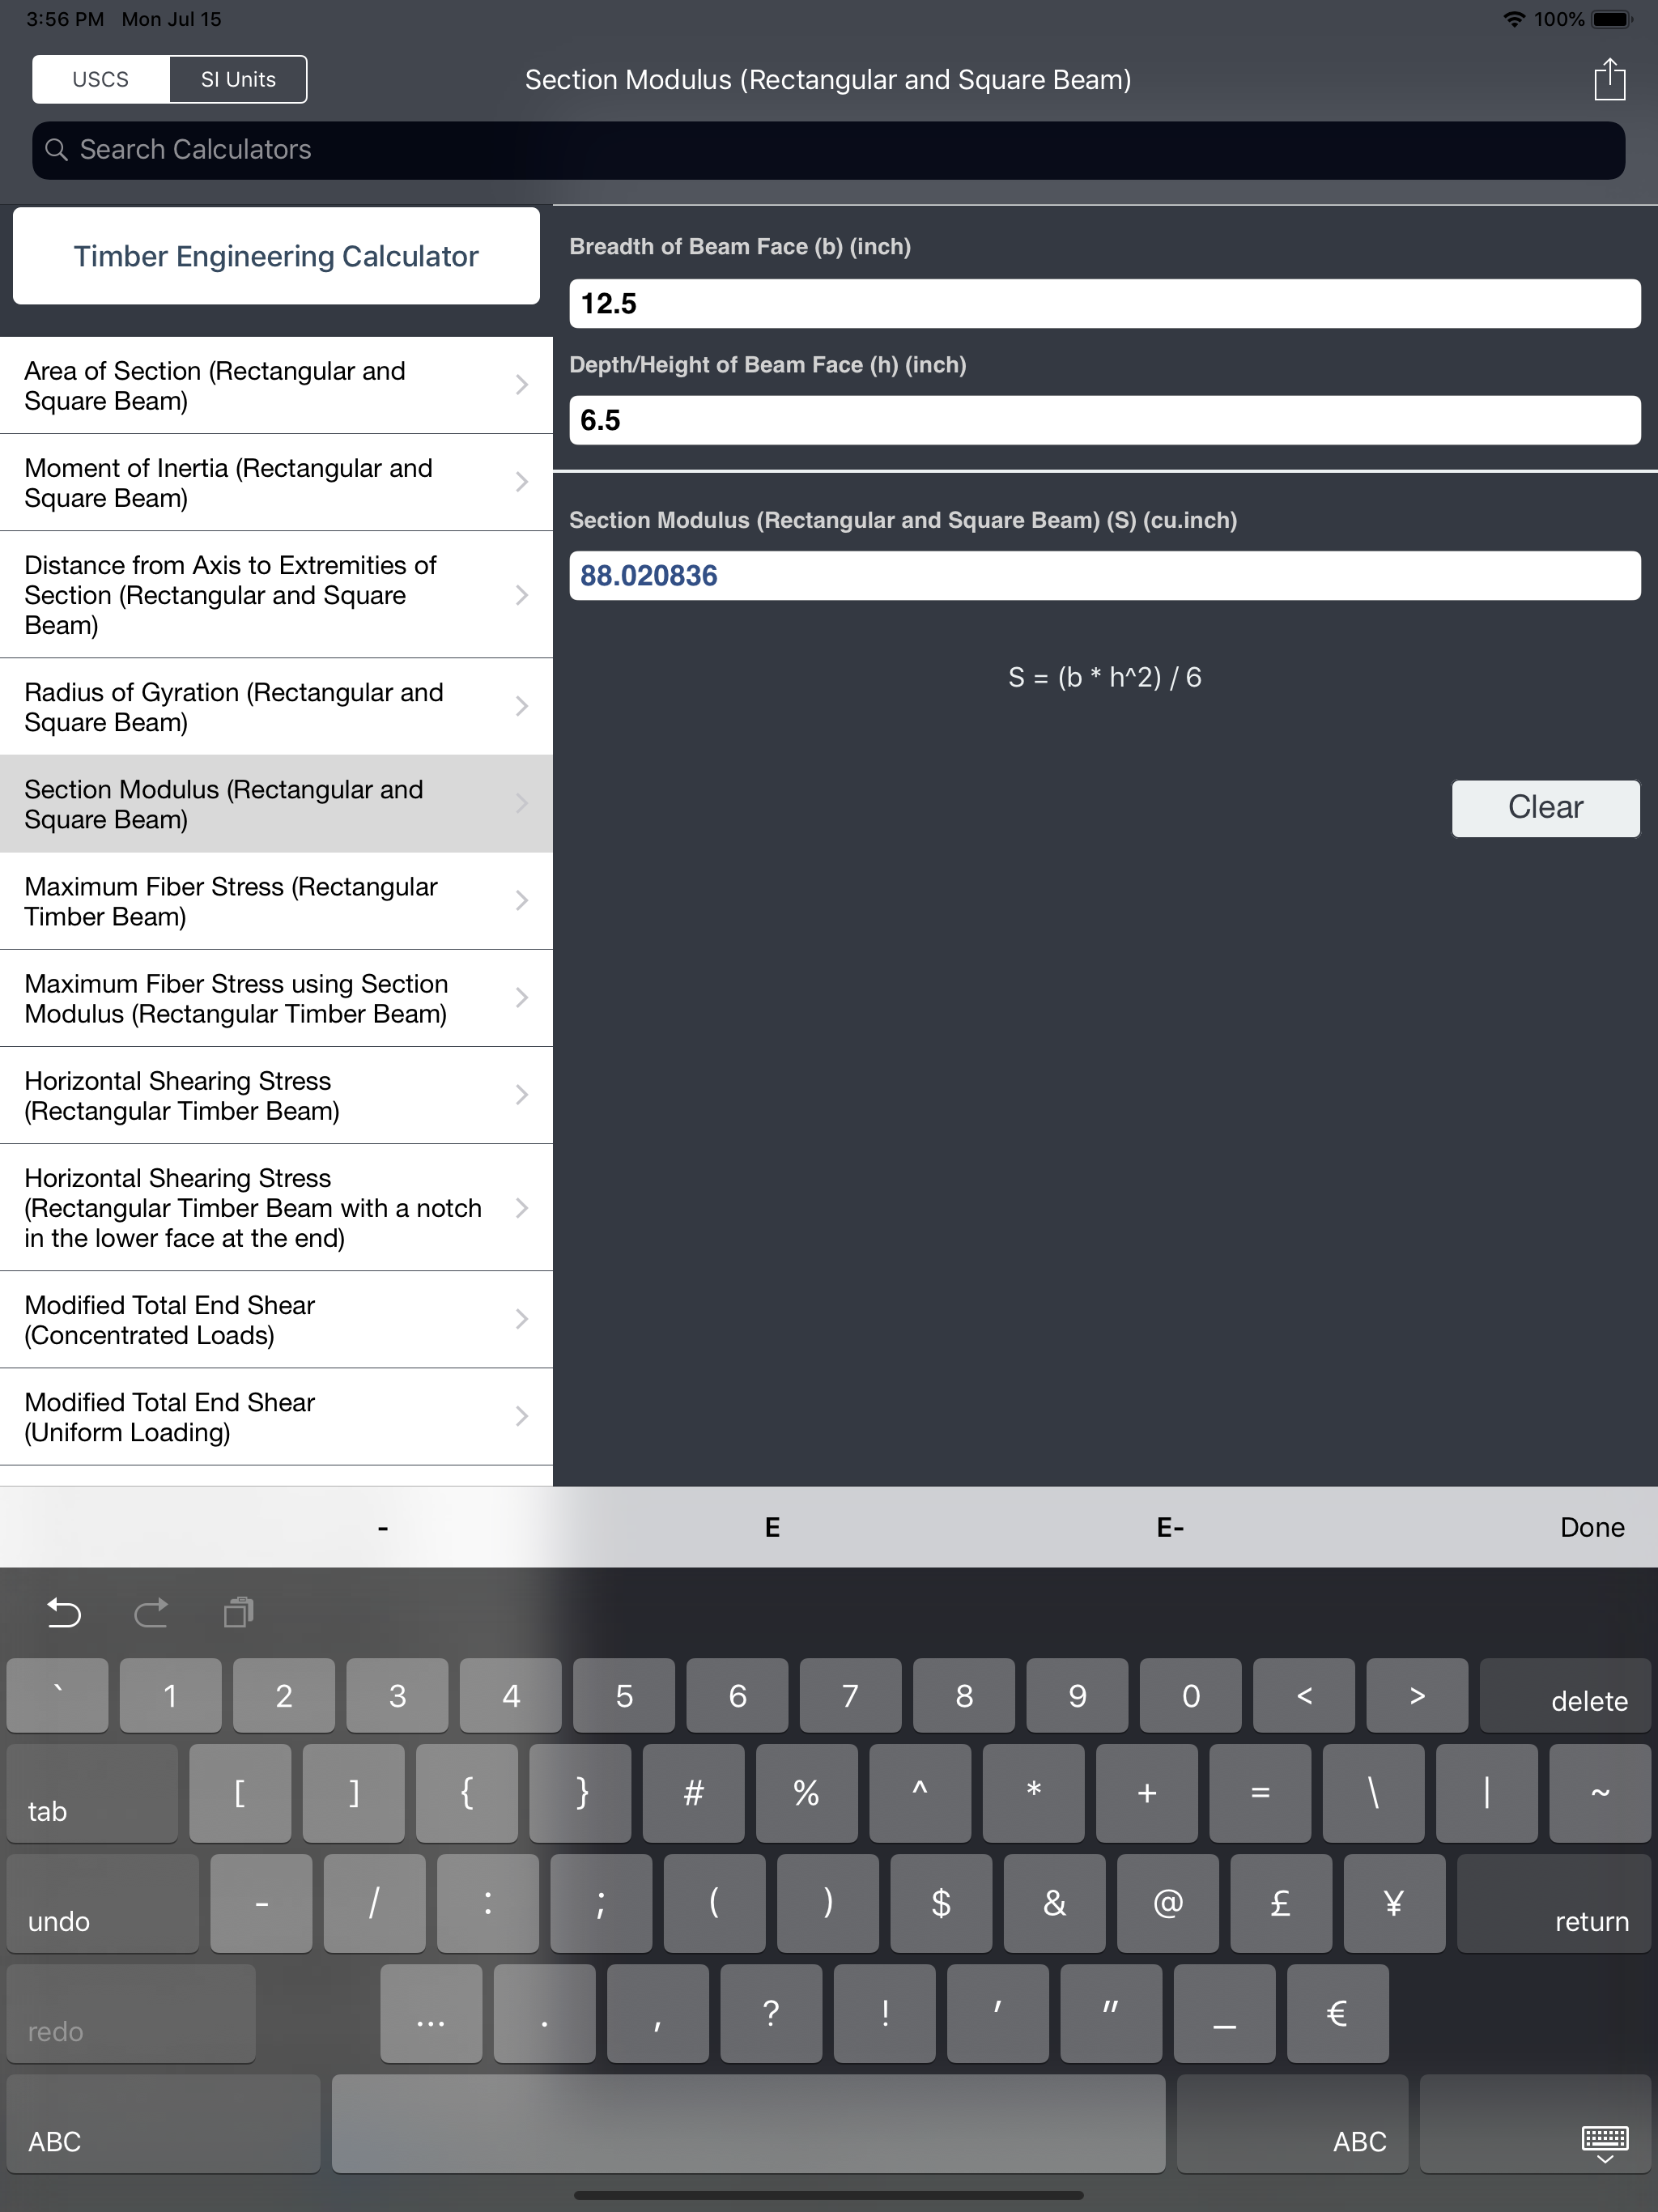Open Moment of Inertia calculator chevron
Image resolution: width=1658 pixels, height=2212 pixels.
click(521, 482)
